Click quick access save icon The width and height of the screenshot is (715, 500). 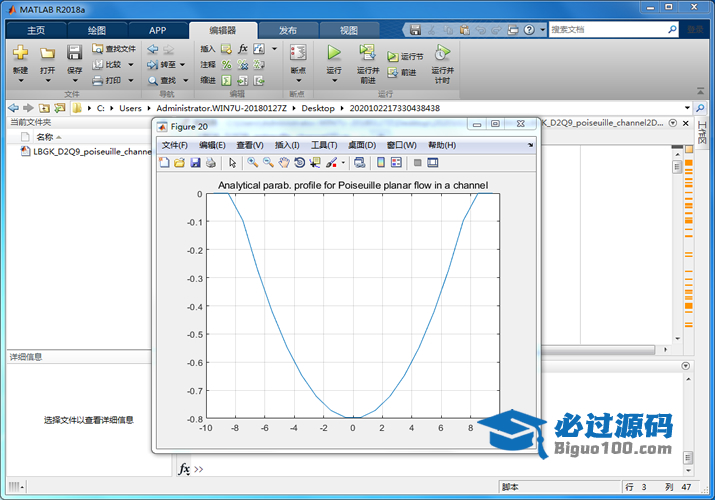[415, 30]
